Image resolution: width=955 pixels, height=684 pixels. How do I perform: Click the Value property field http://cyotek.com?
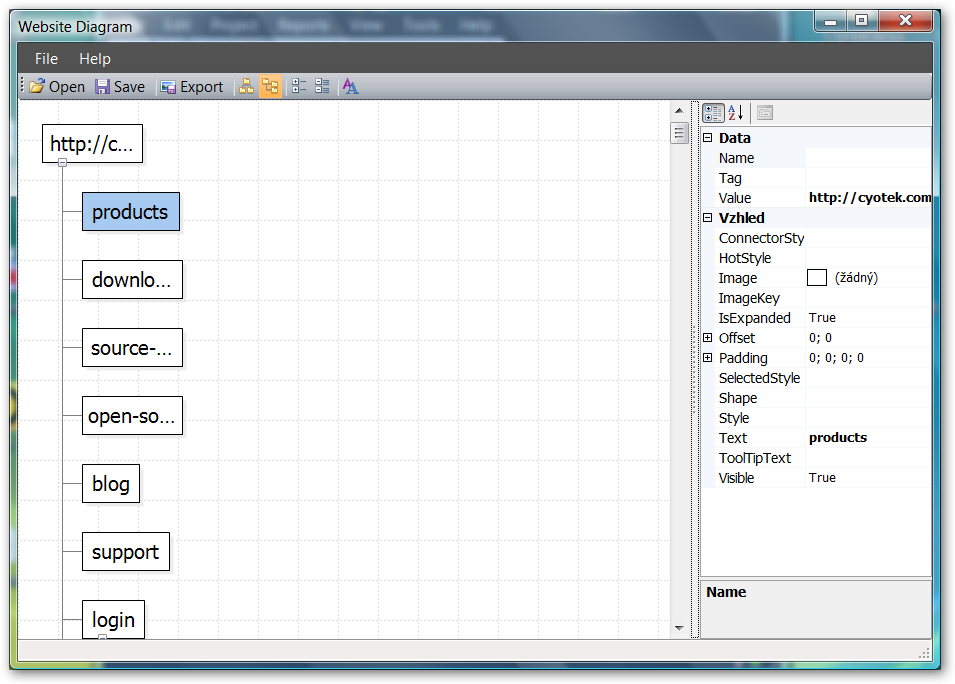click(868, 198)
